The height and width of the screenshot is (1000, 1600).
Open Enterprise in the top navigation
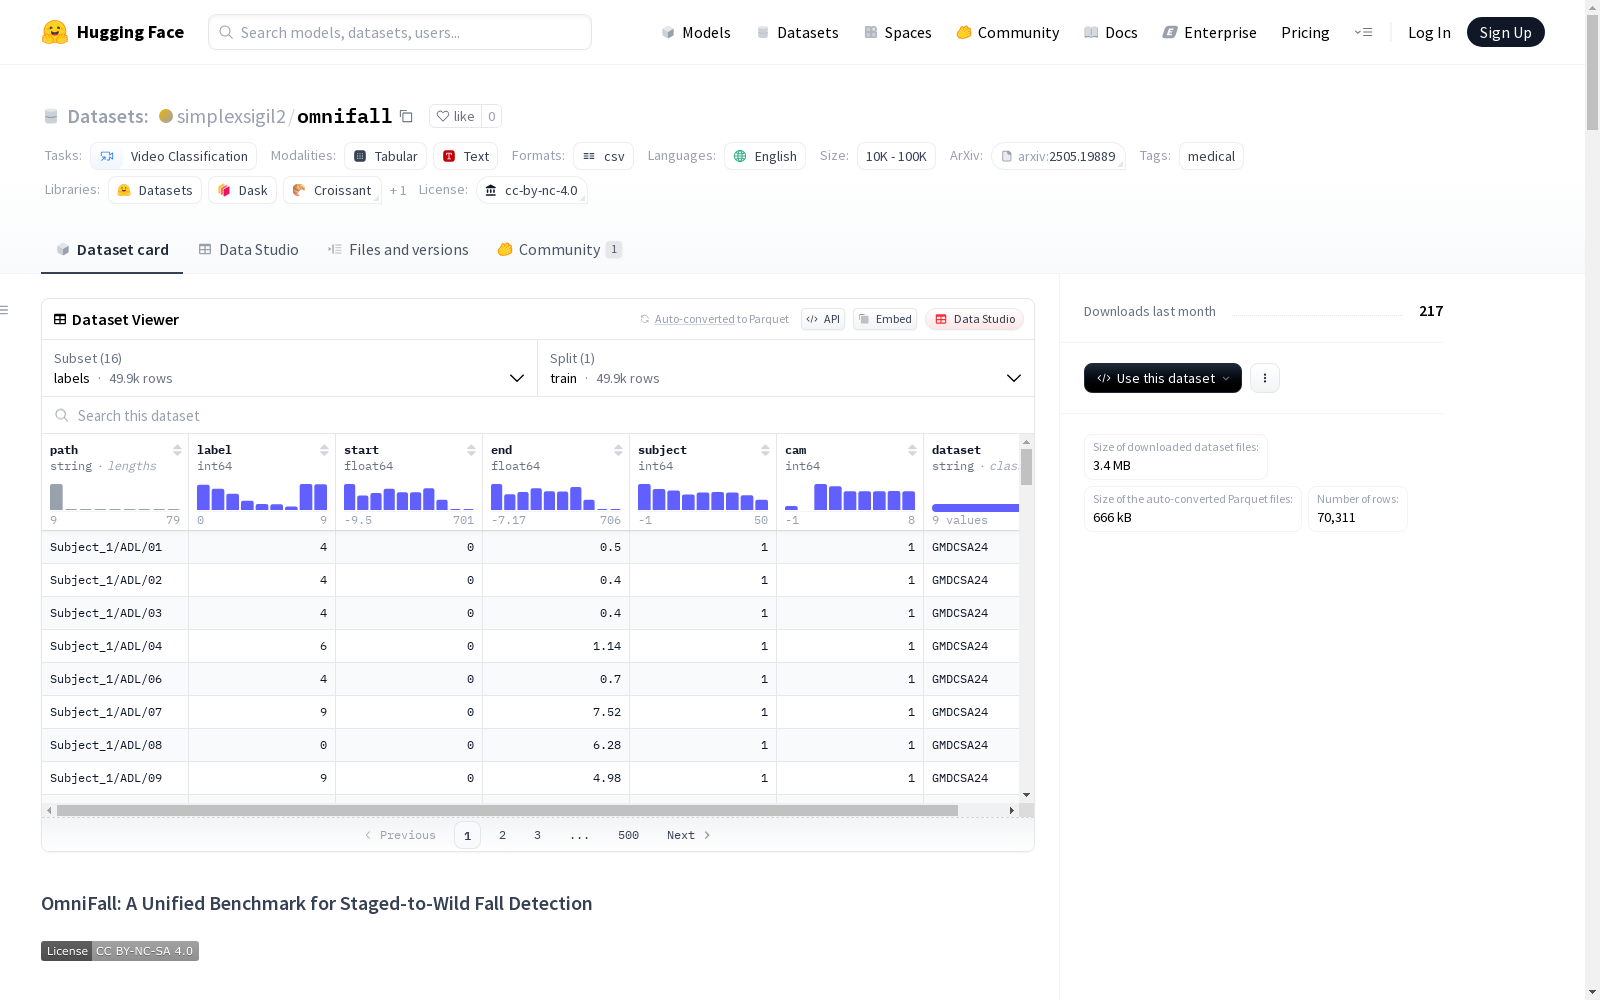click(x=1209, y=32)
